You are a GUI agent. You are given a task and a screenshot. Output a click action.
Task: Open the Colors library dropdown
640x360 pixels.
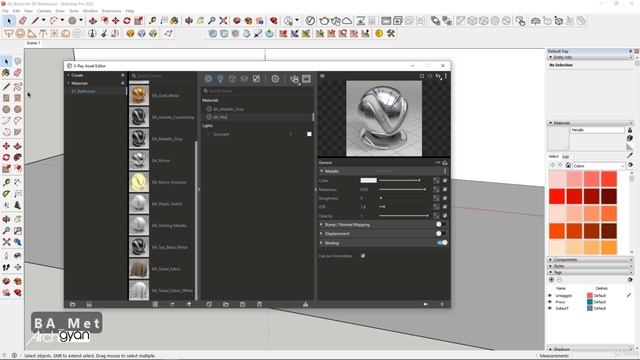coord(599,166)
